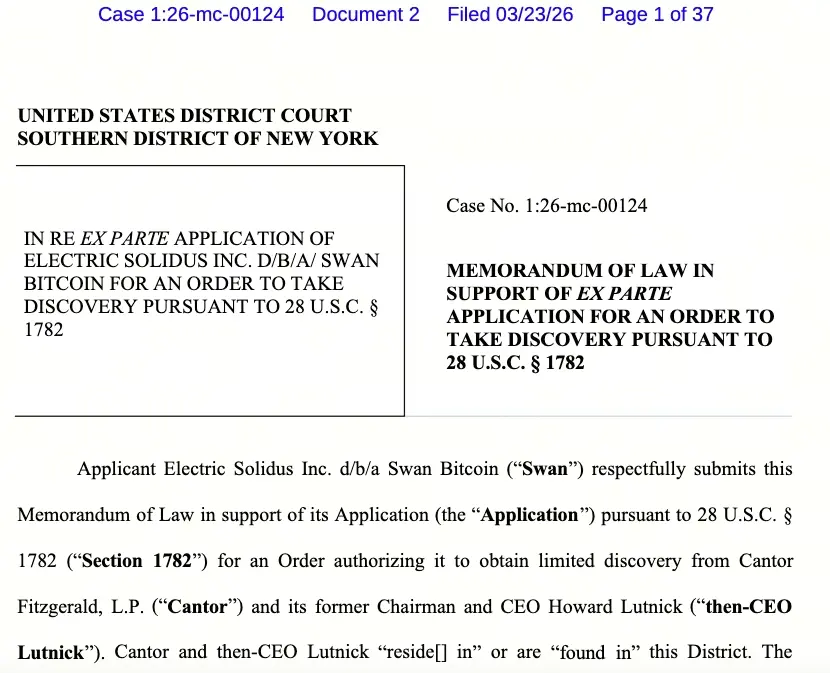
Task: Click title line "APPLICATION FOR AN ORDER TO"
Action: point(610,316)
